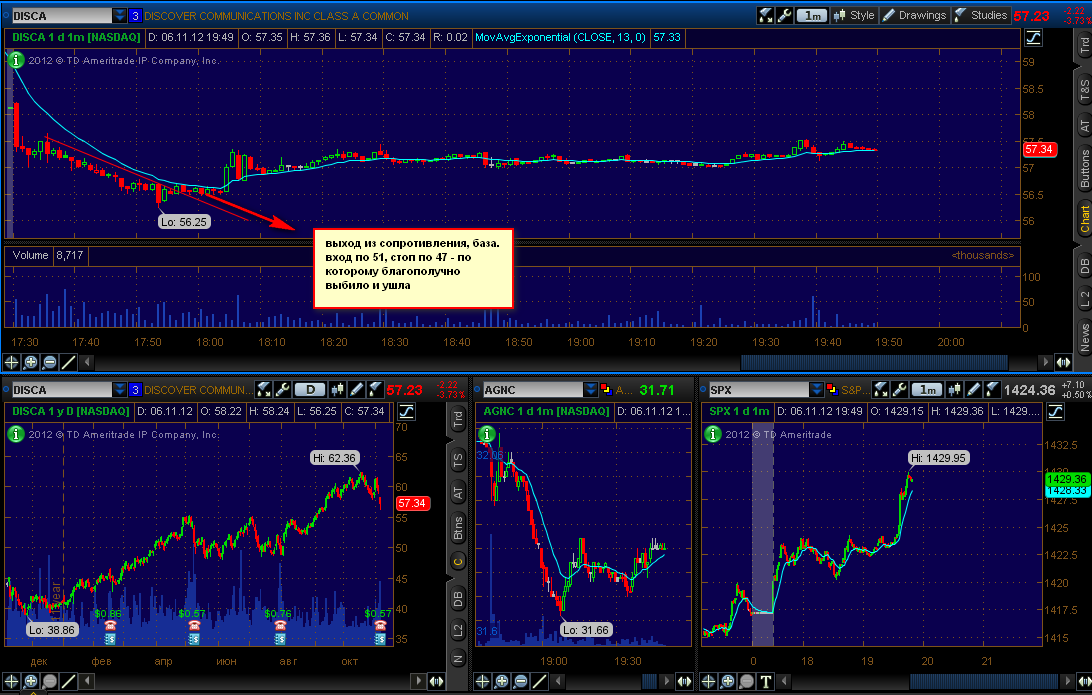Open the L2 side tab of top chart
The image size is (1092, 695).
[x=1084, y=299]
